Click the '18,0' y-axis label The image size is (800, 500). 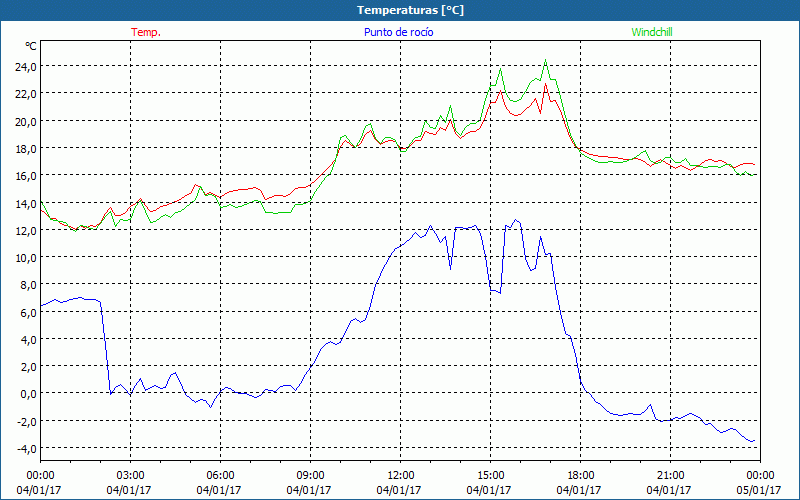coord(27,149)
